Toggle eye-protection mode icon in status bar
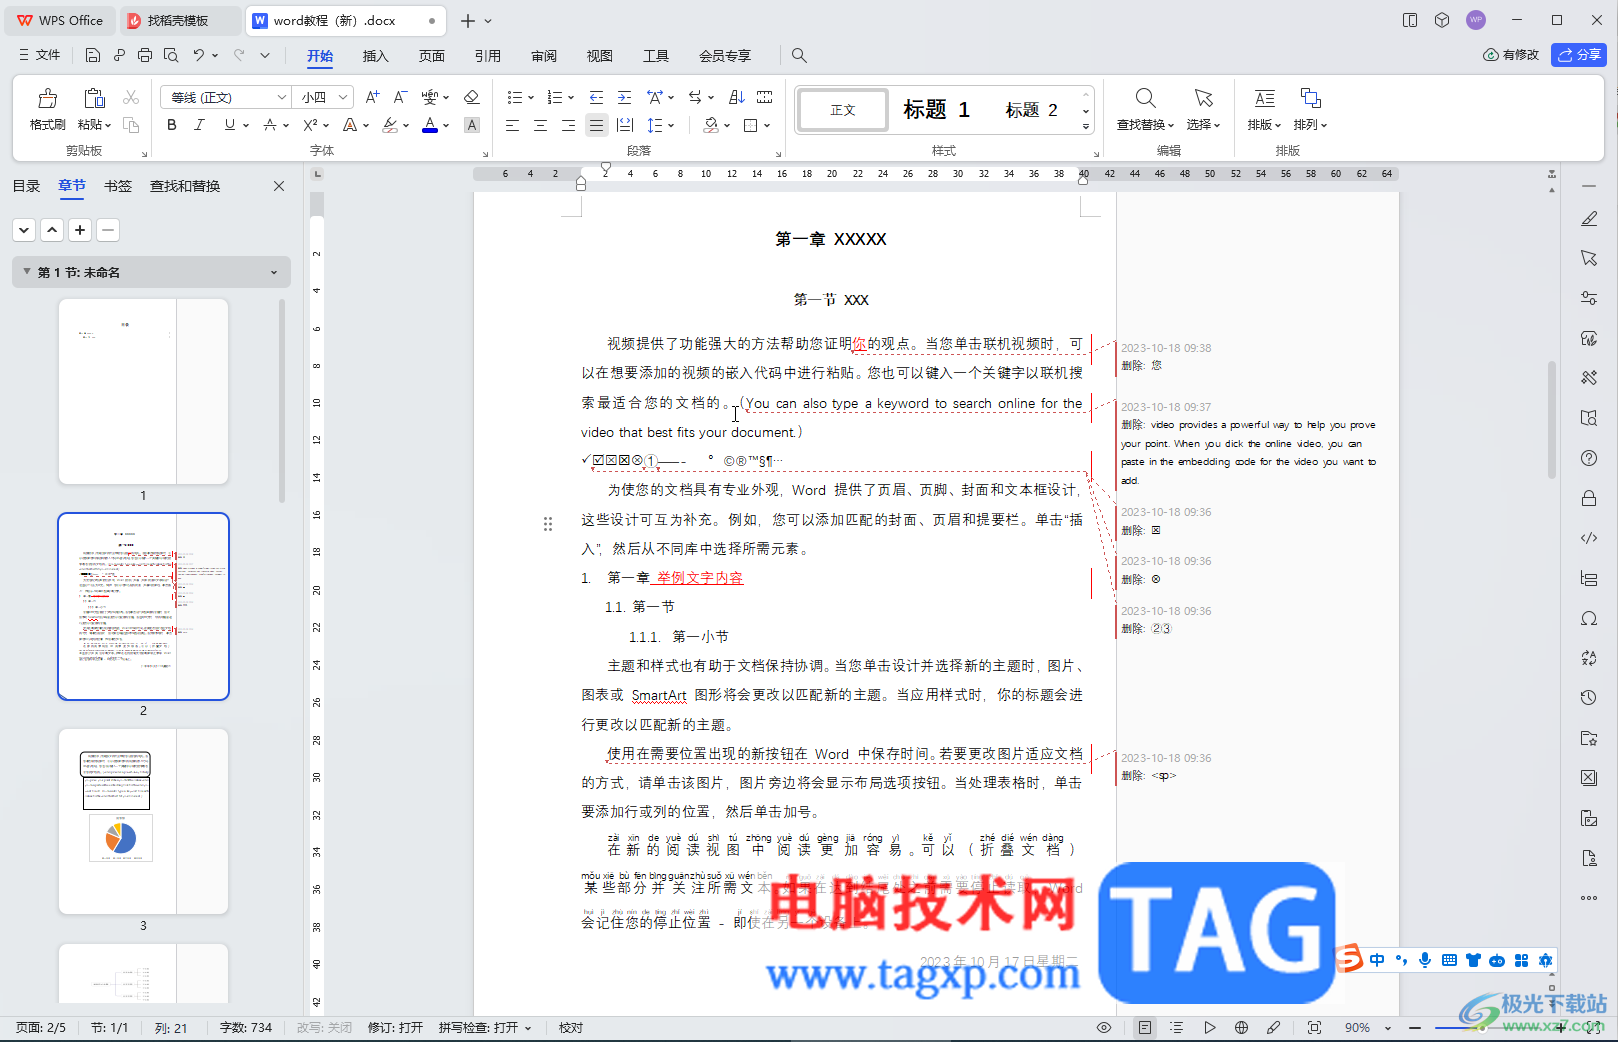Viewport: 1618px width, 1042px height. [1104, 1027]
